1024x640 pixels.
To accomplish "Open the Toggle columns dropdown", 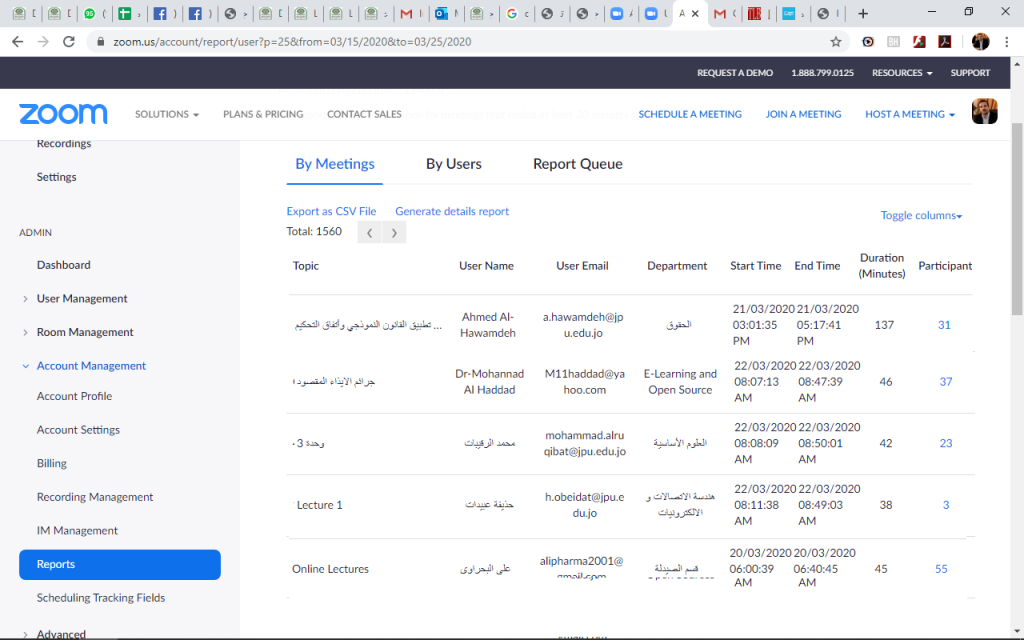I will [921, 216].
